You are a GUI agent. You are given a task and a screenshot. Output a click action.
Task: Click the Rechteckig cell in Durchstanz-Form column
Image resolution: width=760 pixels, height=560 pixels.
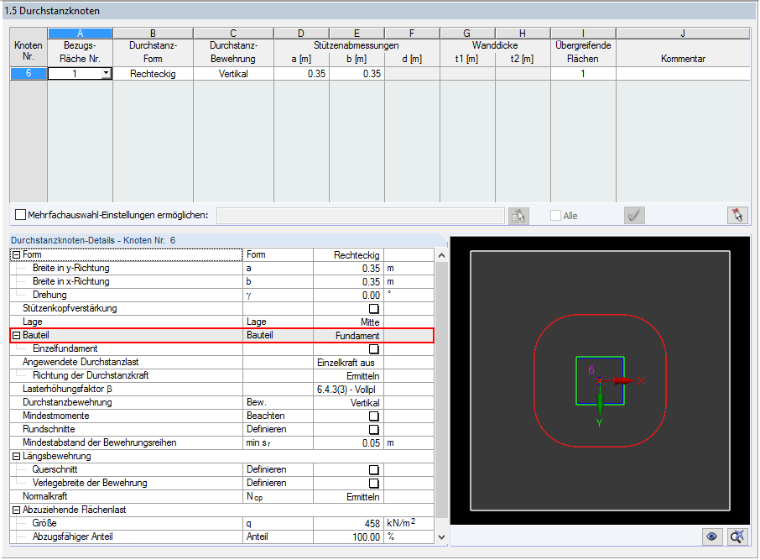[153, 74]
